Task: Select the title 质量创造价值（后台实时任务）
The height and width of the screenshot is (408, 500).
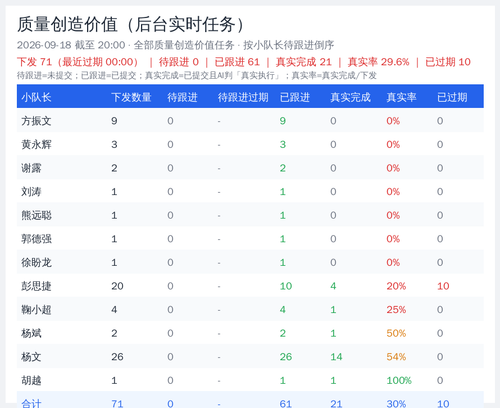Action: [x=132, y=25]
